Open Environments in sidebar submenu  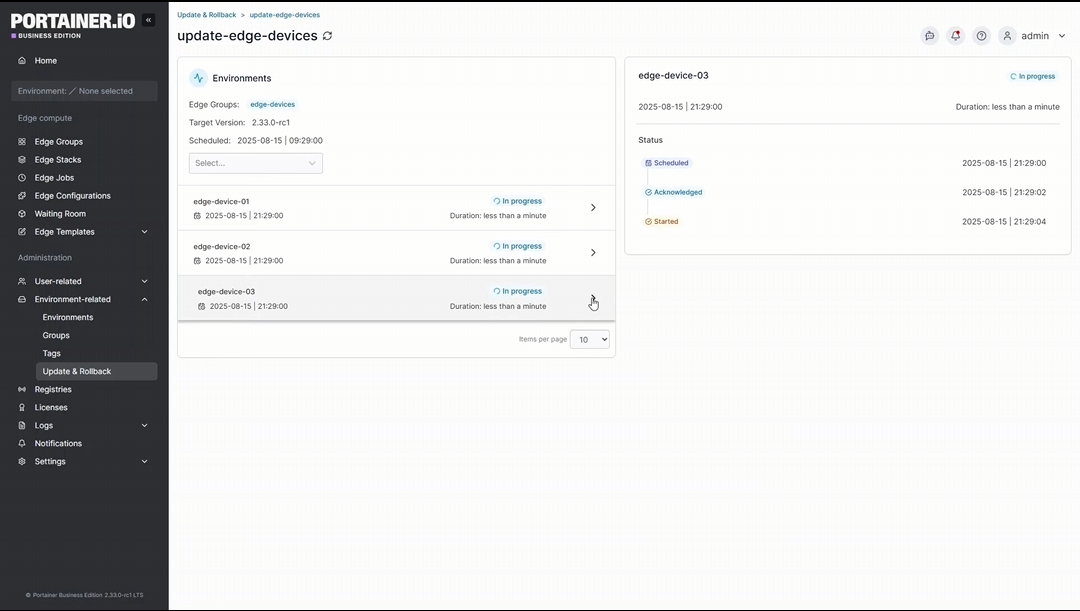[x=68, y=318]
